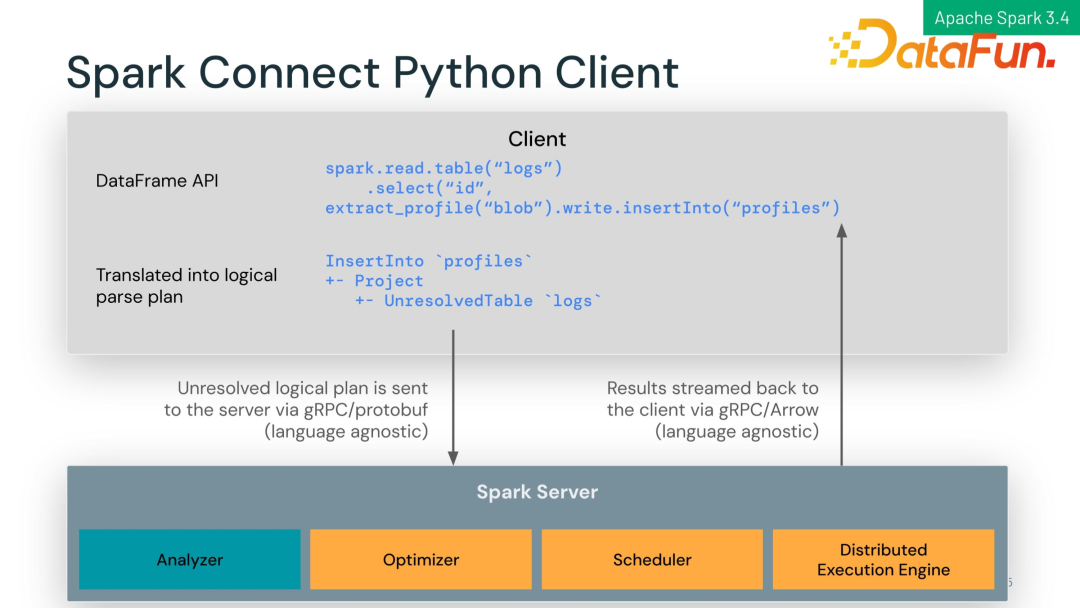Click the Unresolved logical plan is sent text
This screenshot has height=608, width=1080.
coord(296,410)
